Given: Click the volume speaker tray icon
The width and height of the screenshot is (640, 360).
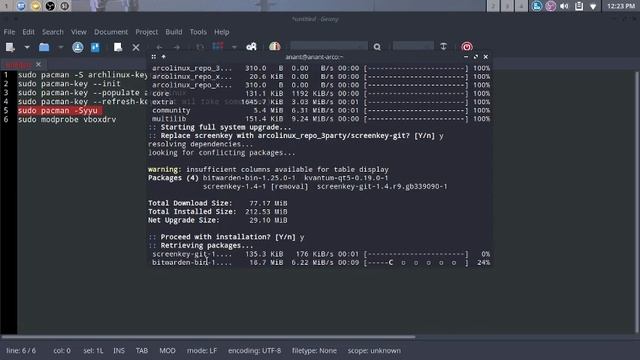Looking at the screenshot, I should coord(564,6).
